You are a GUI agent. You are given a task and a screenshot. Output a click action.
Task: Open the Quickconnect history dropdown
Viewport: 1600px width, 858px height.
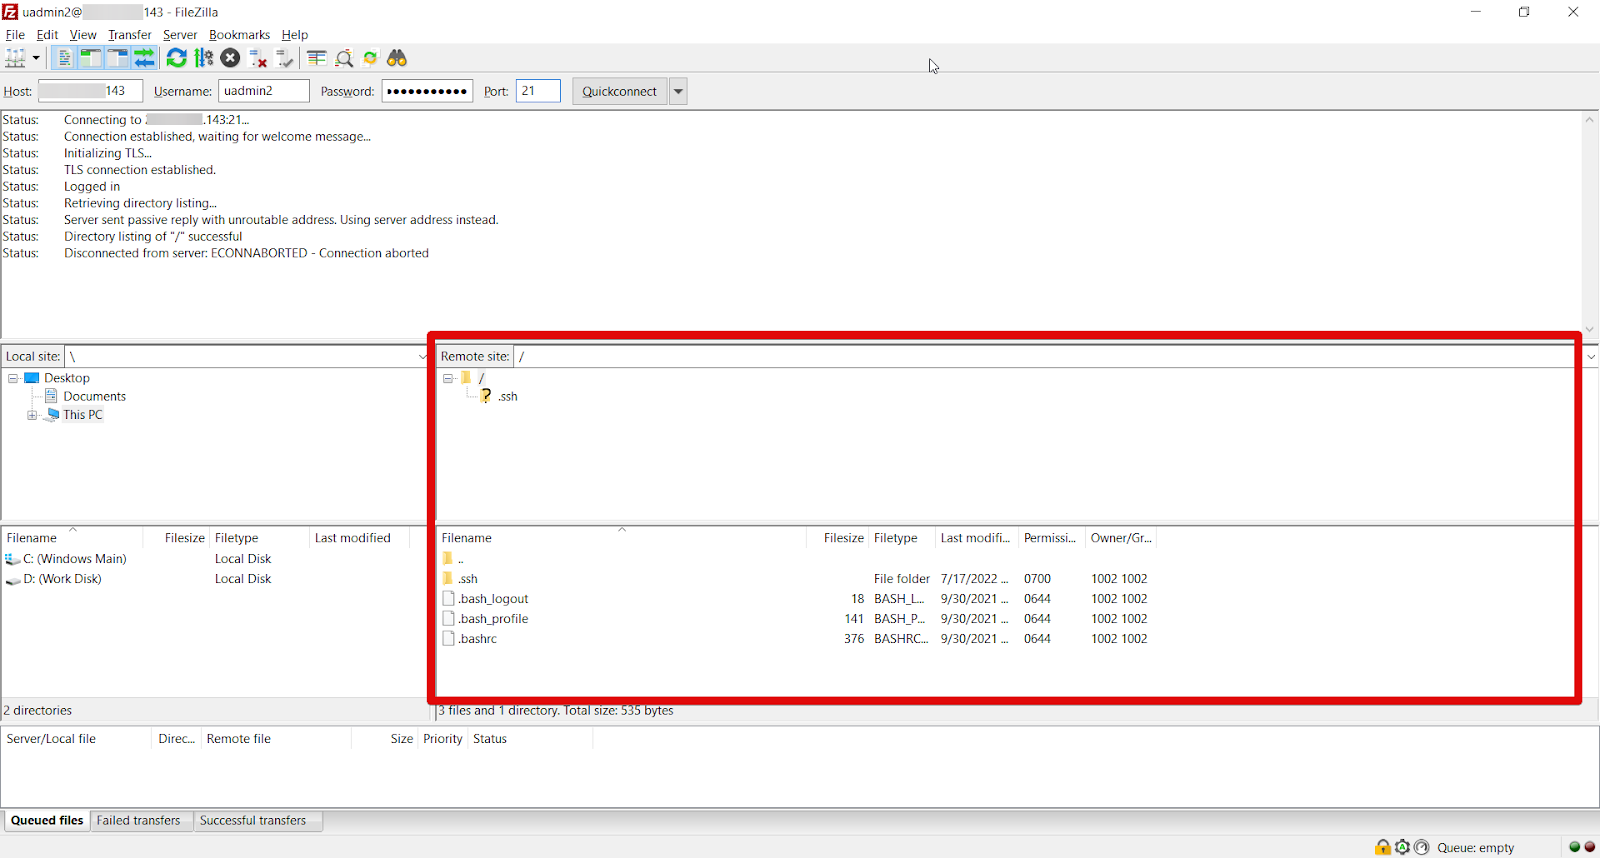(678, 92)
